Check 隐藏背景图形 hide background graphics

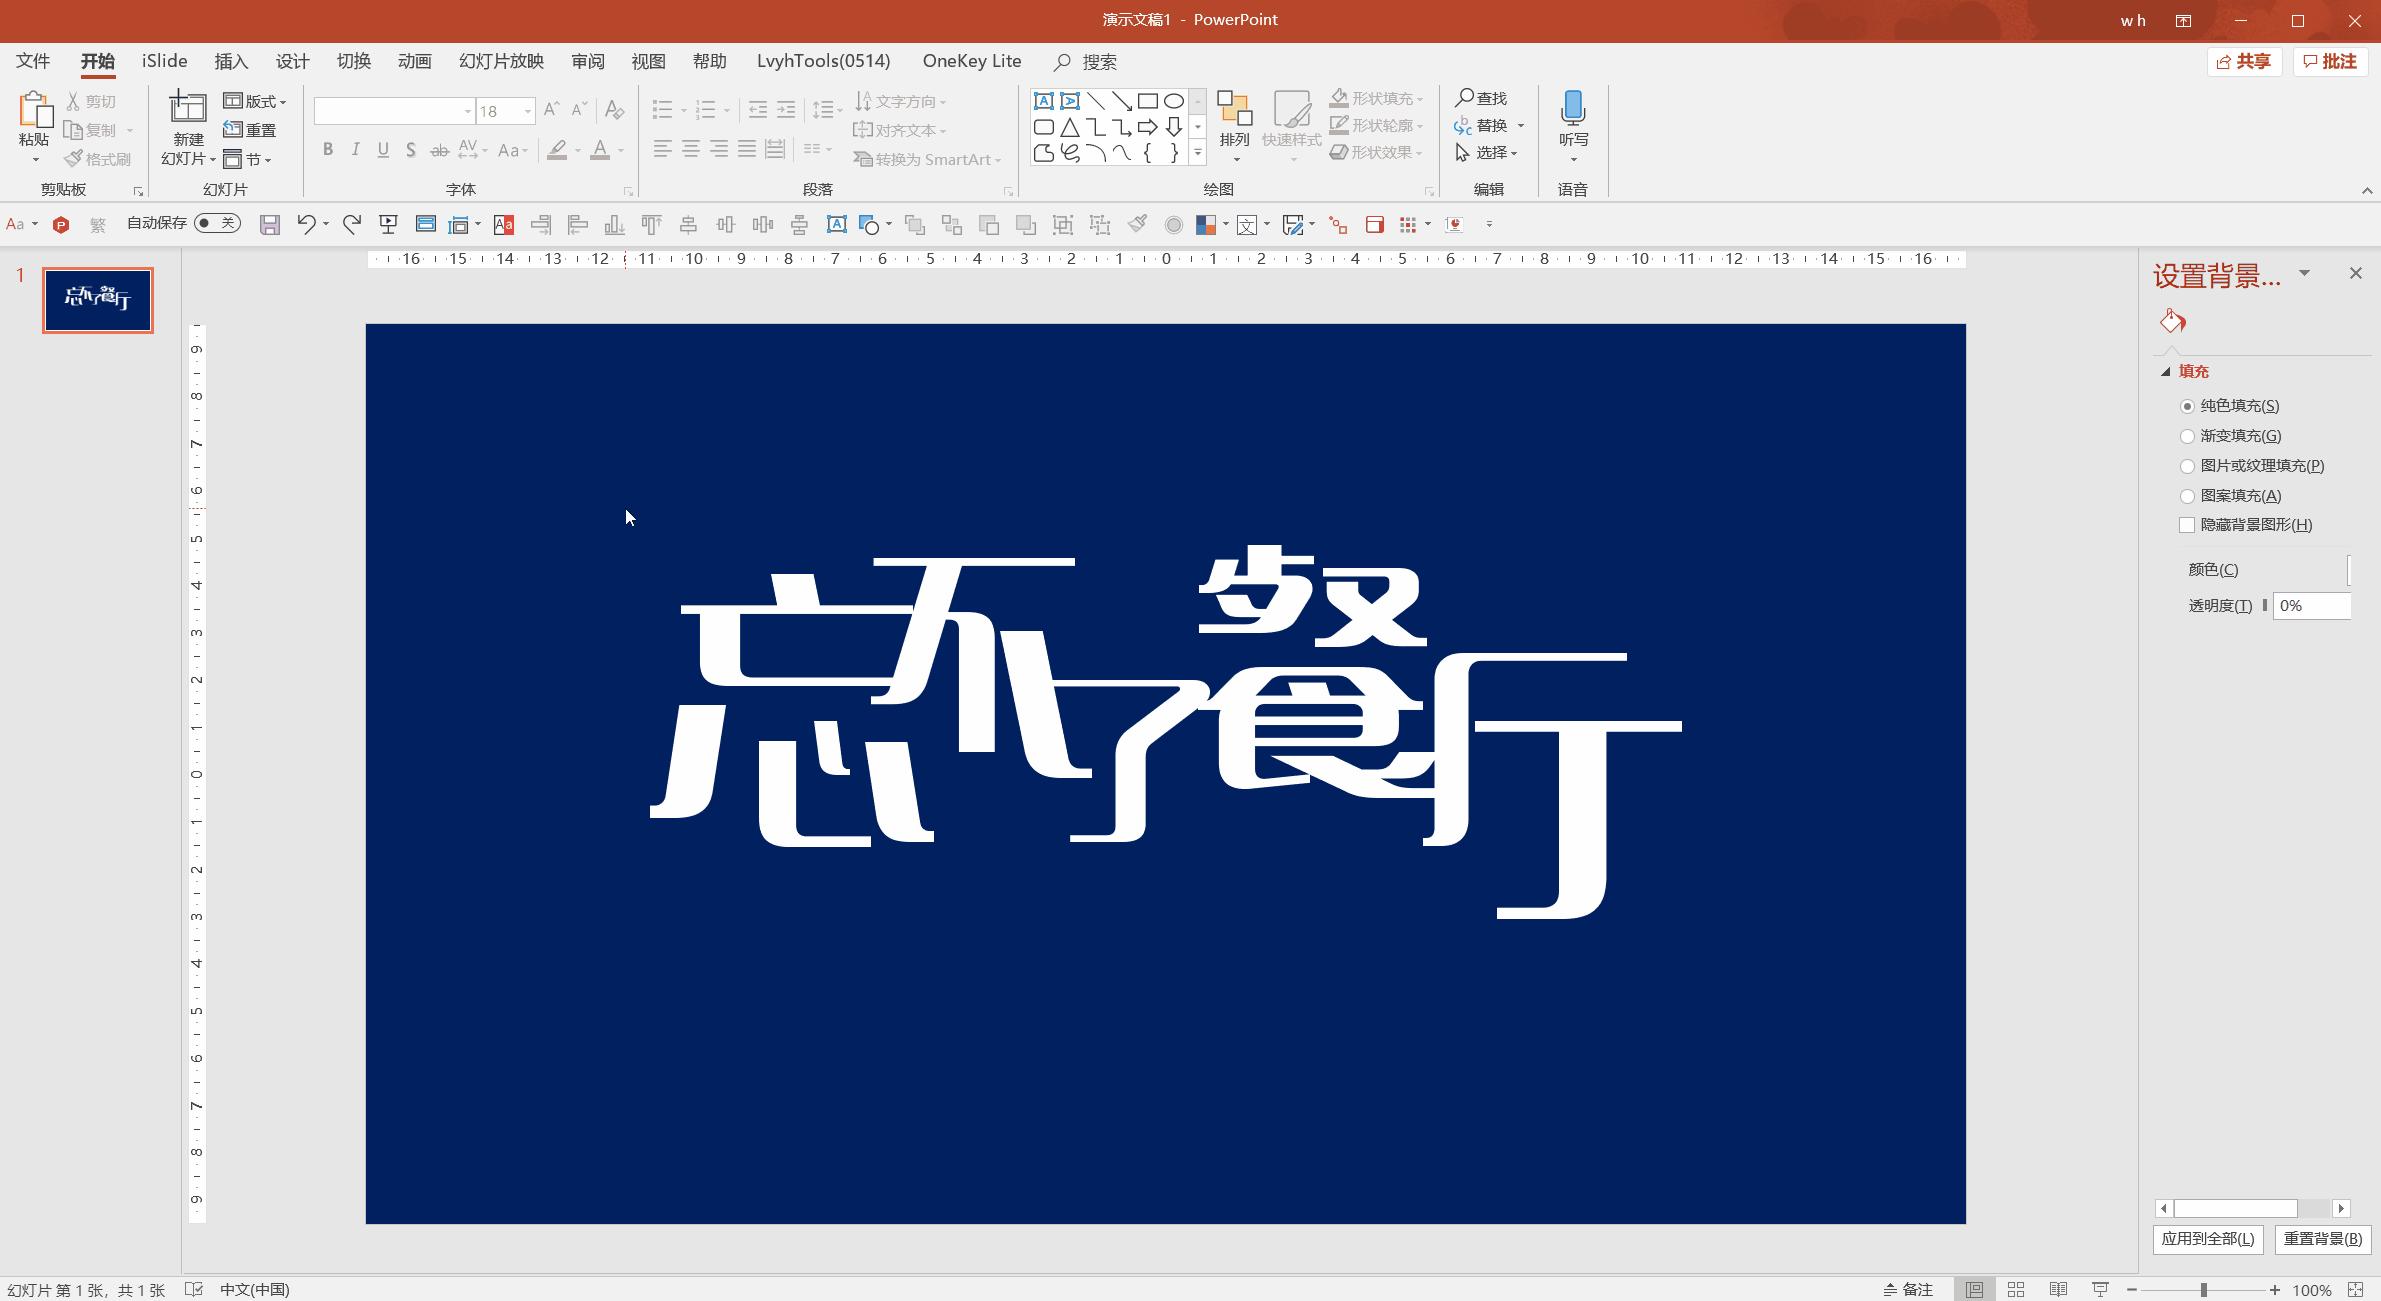coord(2185,524)
